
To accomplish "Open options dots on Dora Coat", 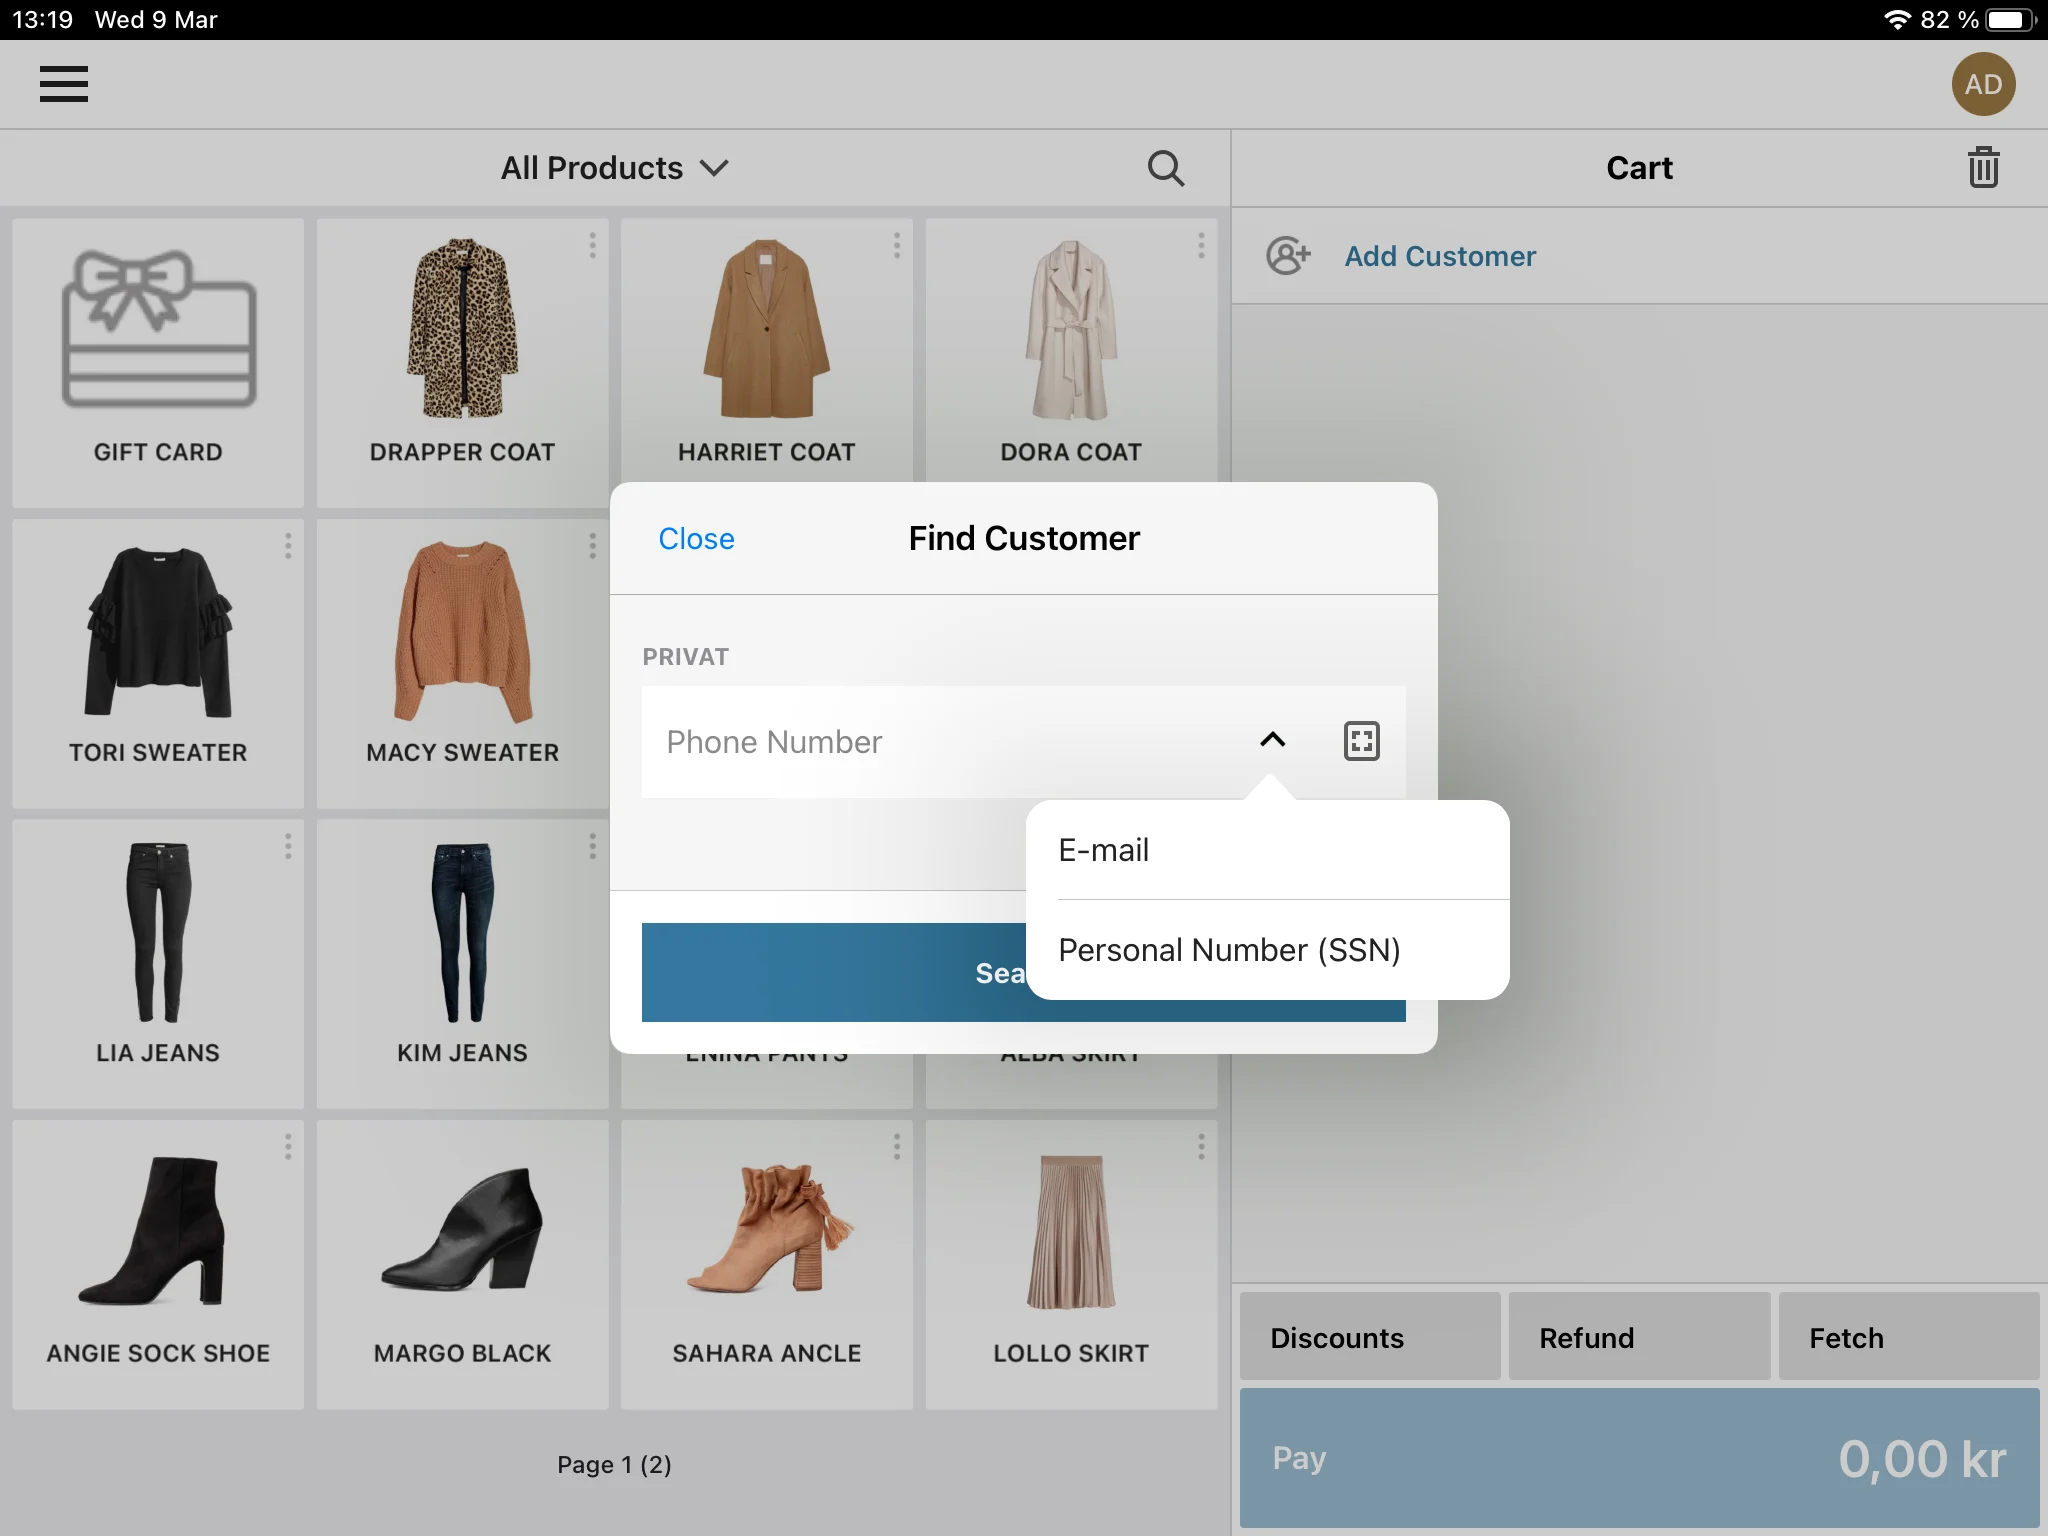I will [x=1201, y=246].
